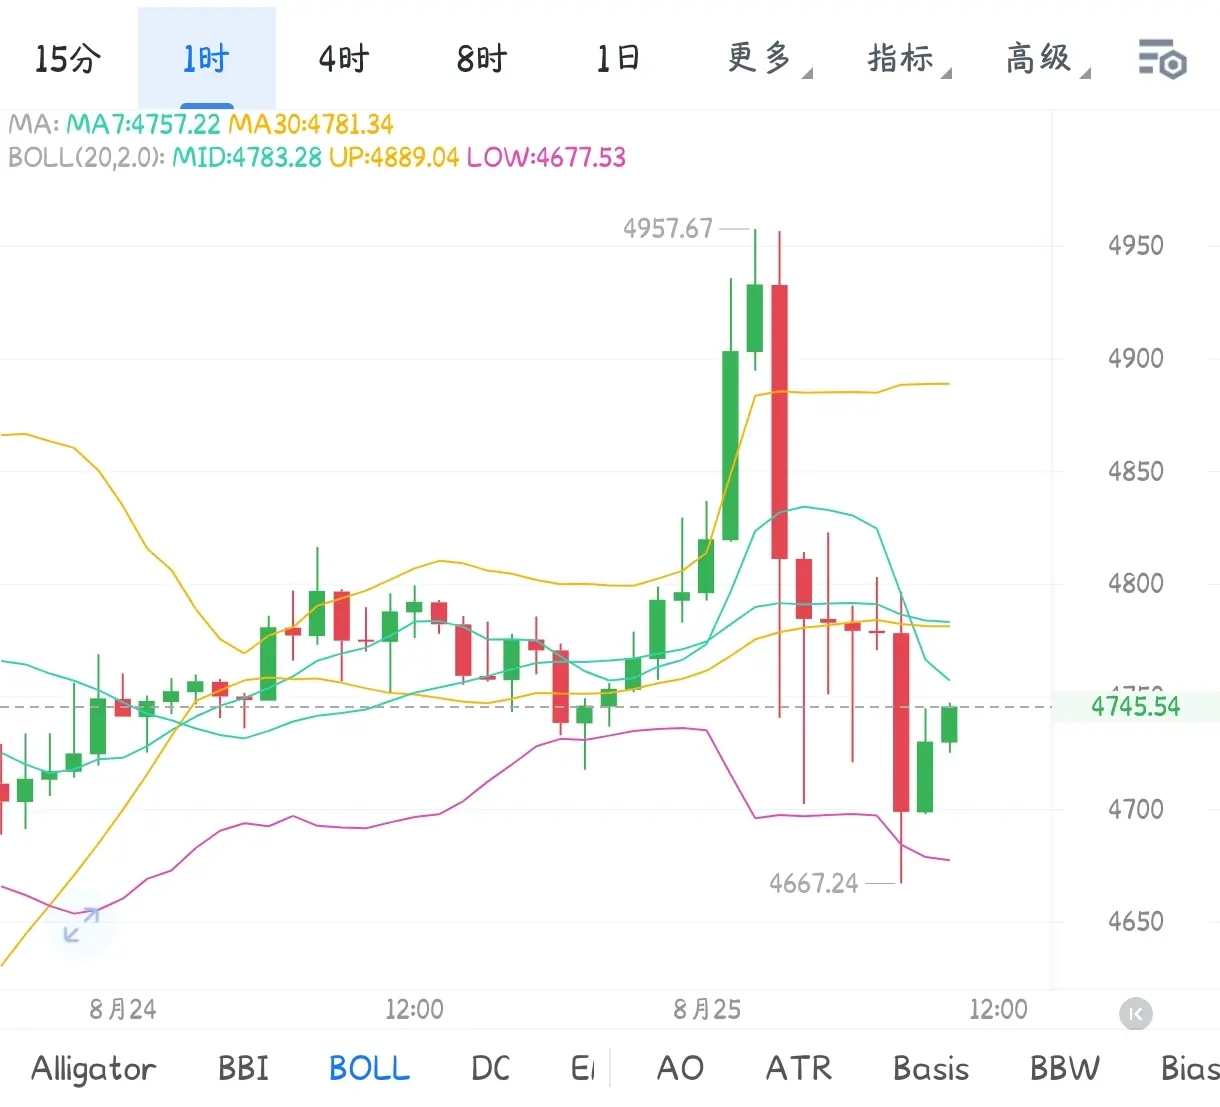Toggle the BOLL indicator
Viewport: 1220px width, 1107px height.
pyautogui.click(x=370, y=1068)
